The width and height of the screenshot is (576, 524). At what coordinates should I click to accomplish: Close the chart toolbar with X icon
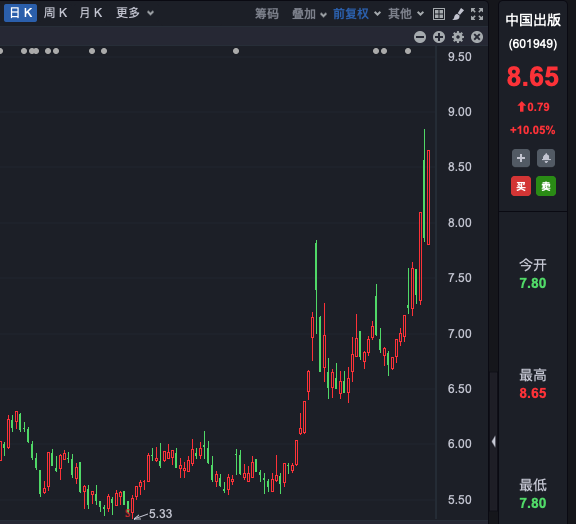tap(477, 37)
